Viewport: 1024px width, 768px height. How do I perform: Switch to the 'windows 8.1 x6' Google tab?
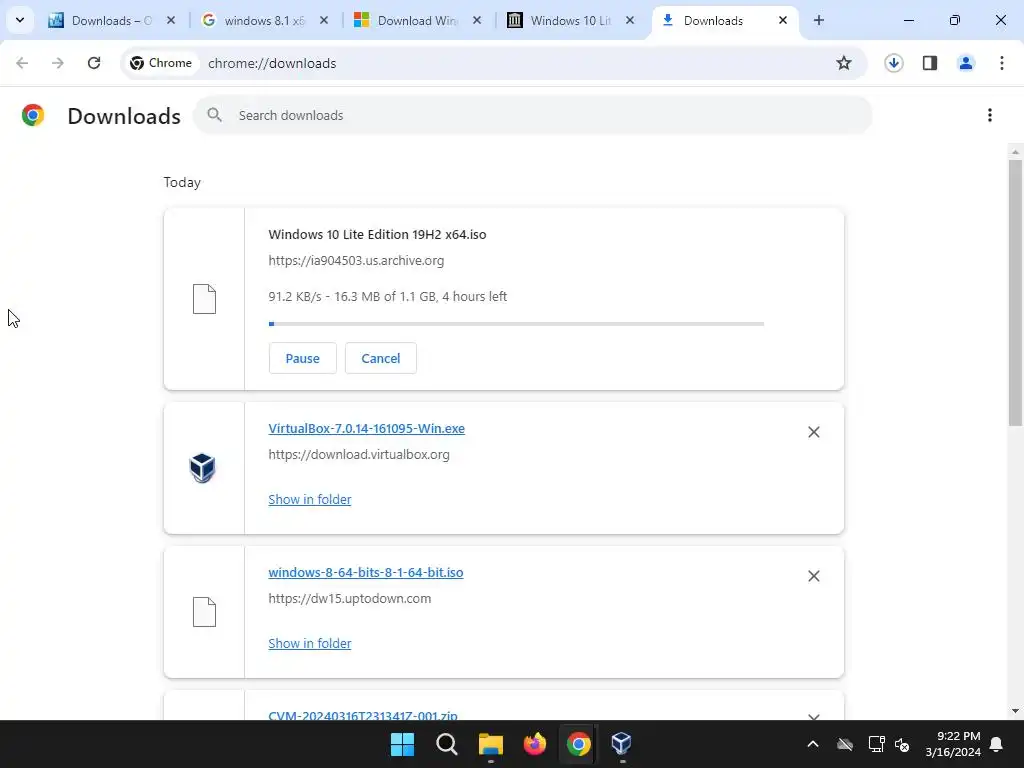coord(264,20)
